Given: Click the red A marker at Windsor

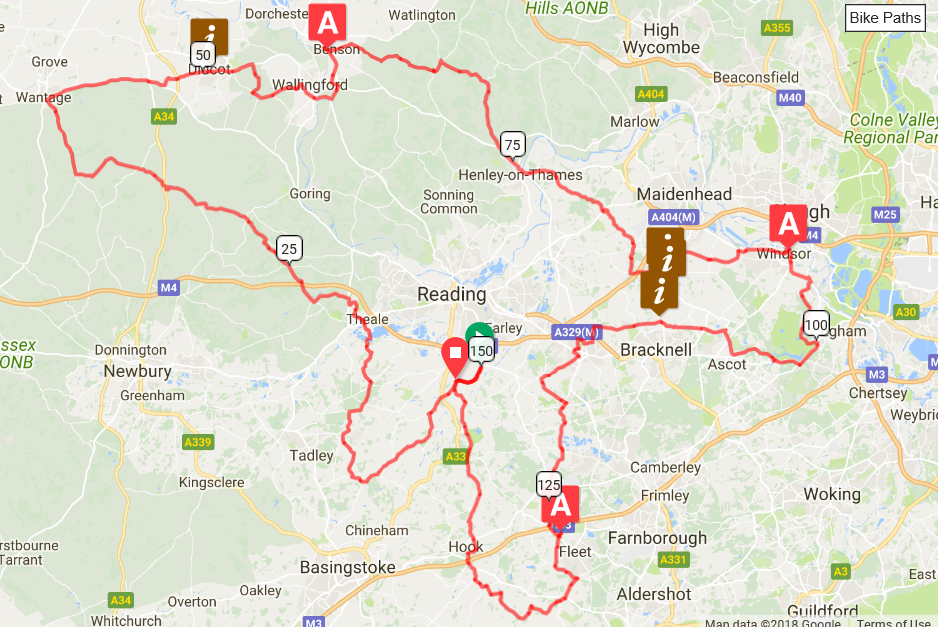Looking at the screenshot, I should [x=788, y=225].
